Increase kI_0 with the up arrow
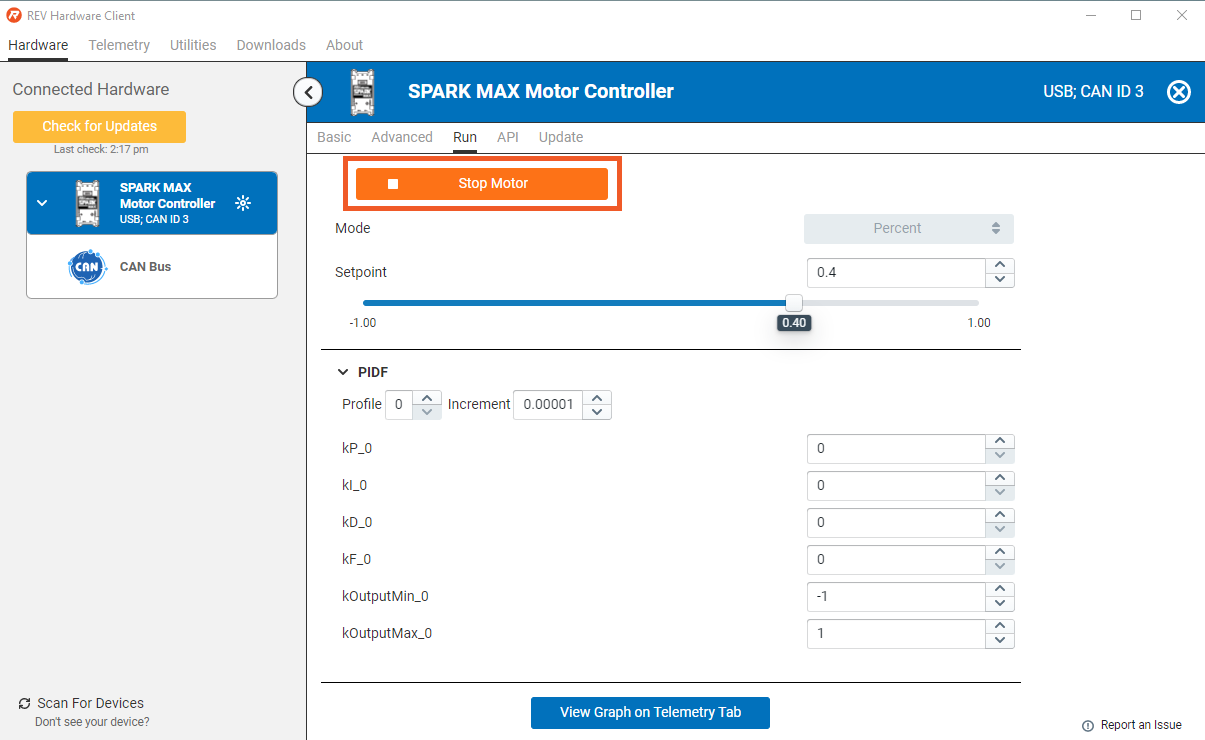This screenshot has width=1205, height=740. click(1000, 478)
